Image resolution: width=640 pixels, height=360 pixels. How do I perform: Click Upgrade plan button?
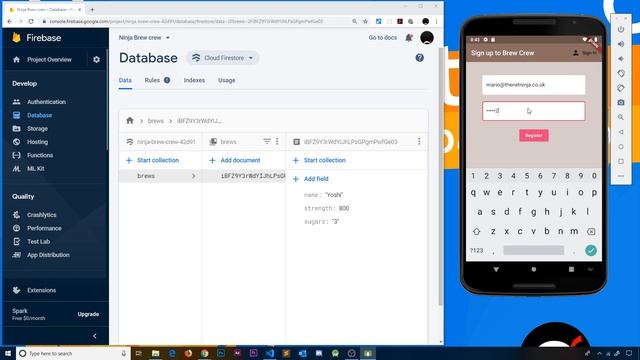coord(88,314)
